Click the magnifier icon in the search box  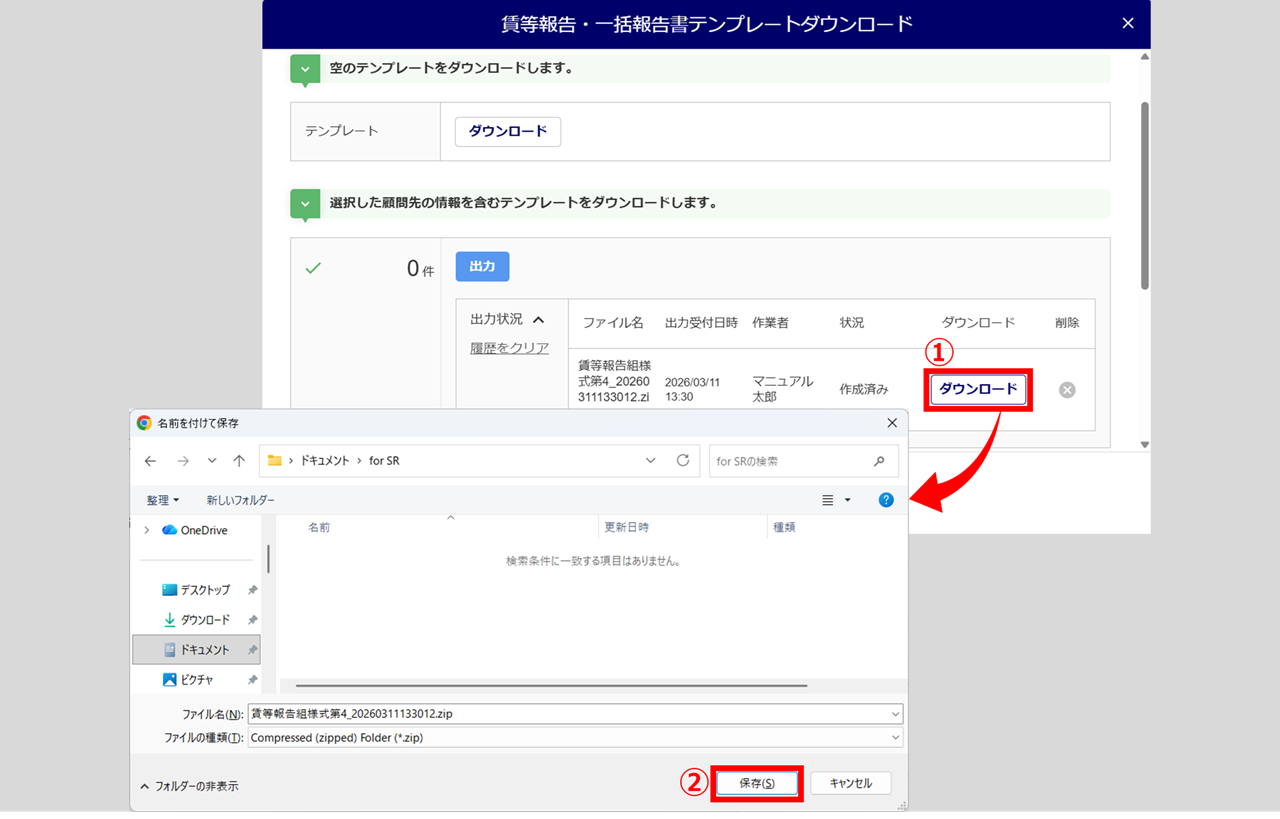click(x=879, y=461)
